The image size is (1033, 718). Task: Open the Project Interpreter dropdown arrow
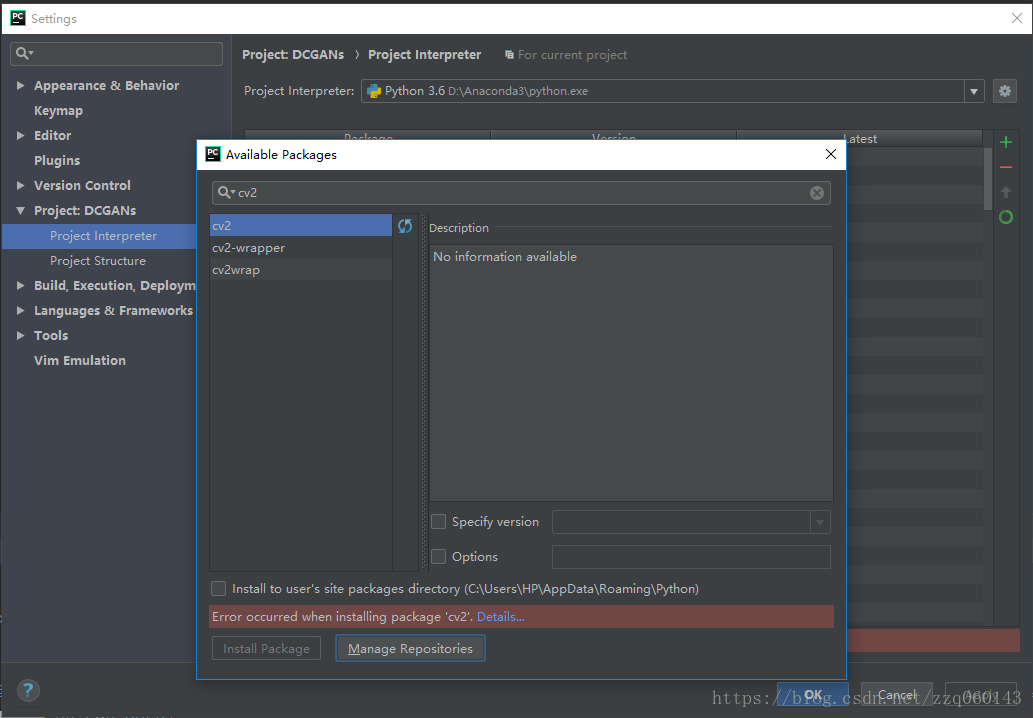click(x=974, y=92)
